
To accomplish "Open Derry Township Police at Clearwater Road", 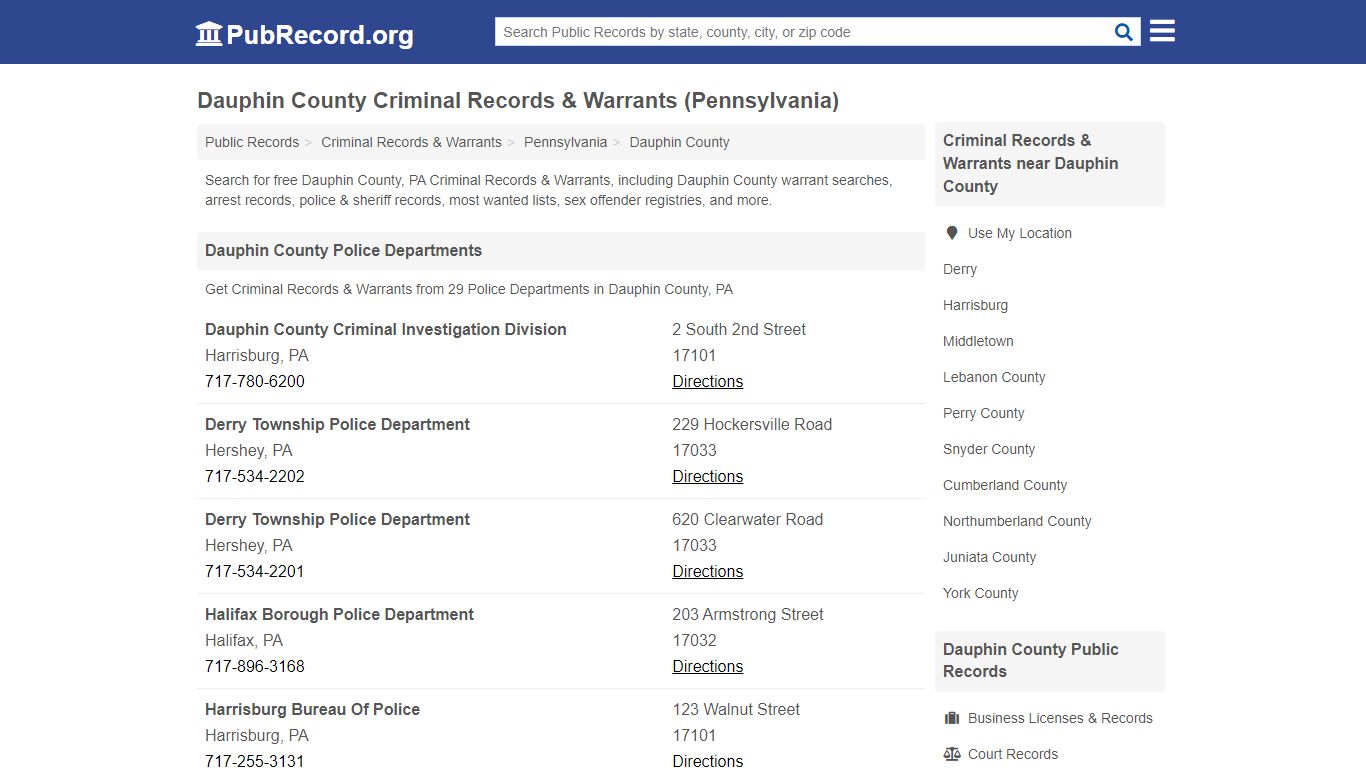I will tap(337, 519).
